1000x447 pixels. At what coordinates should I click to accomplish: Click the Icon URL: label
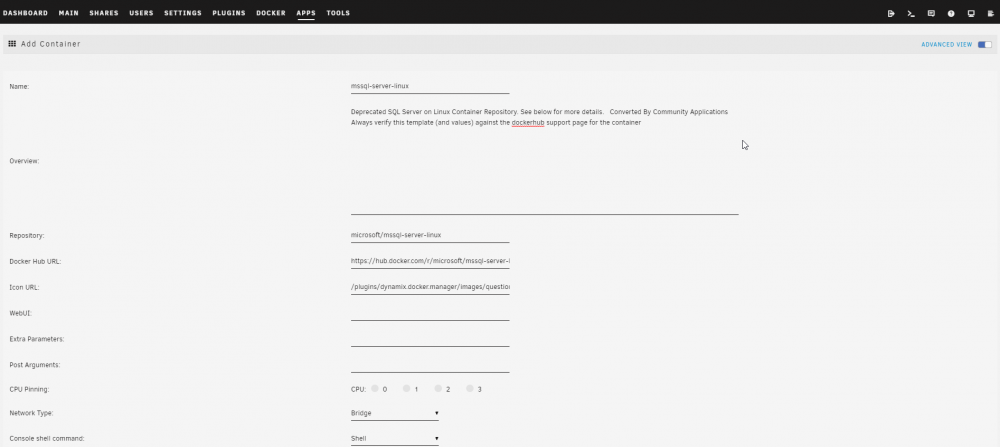tap(24, 288)
